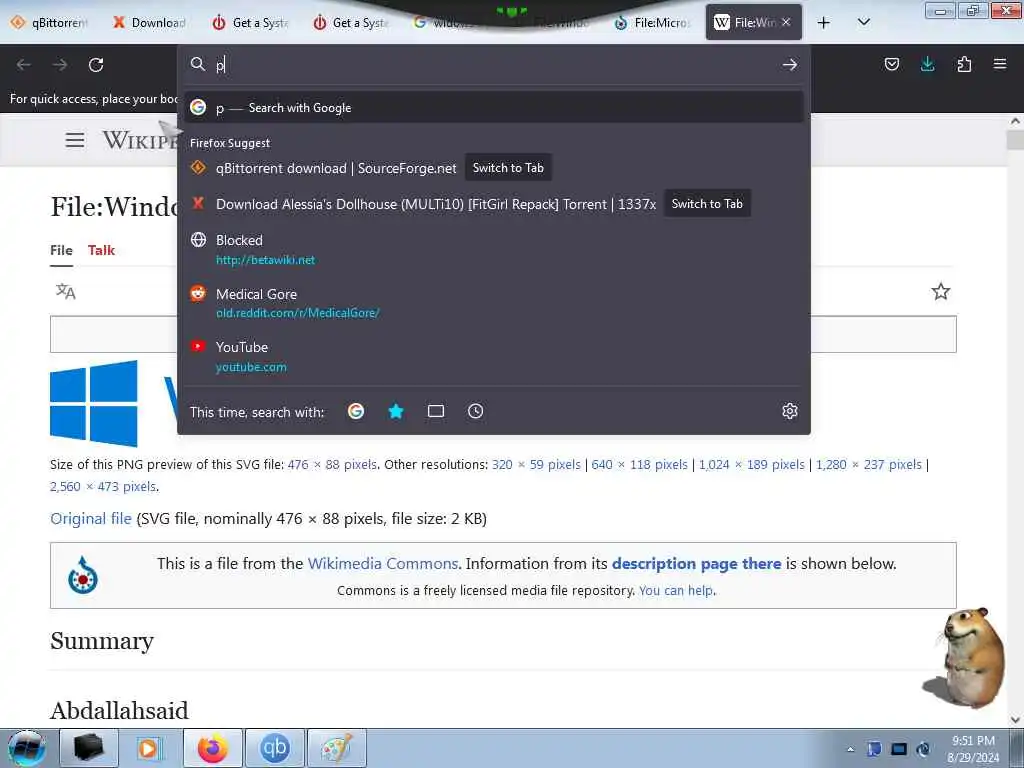Go back using the back arrow
This screenshot has height=768, width=1024.
(24, 65)
